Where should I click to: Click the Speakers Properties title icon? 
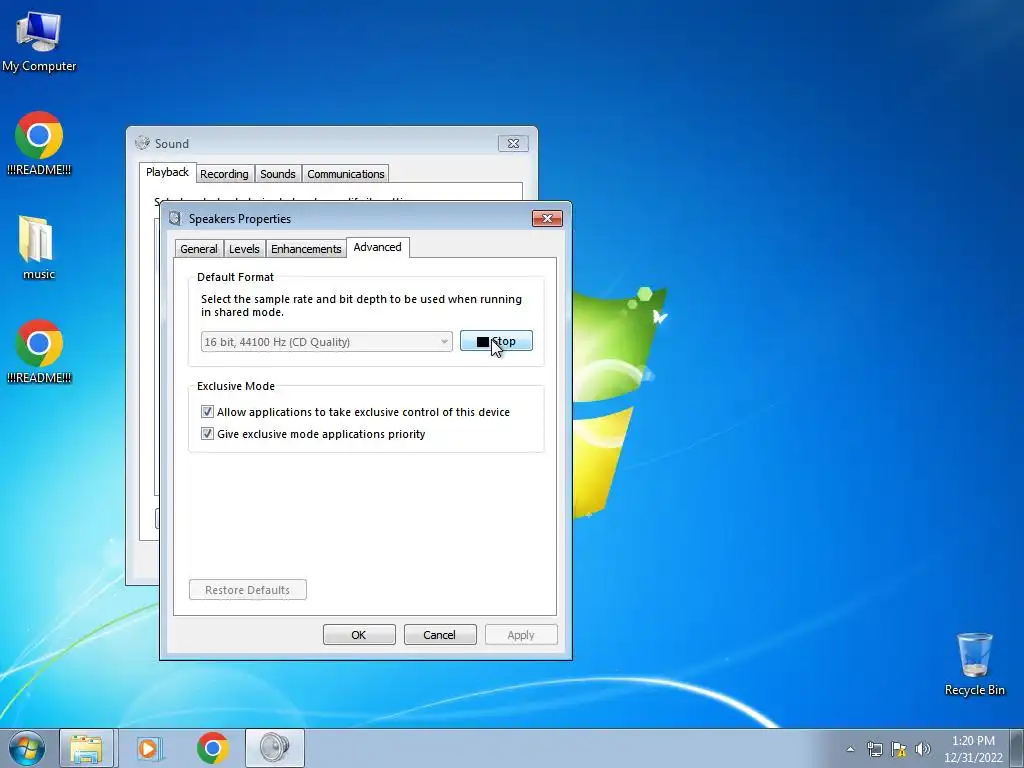coord(174,218)
